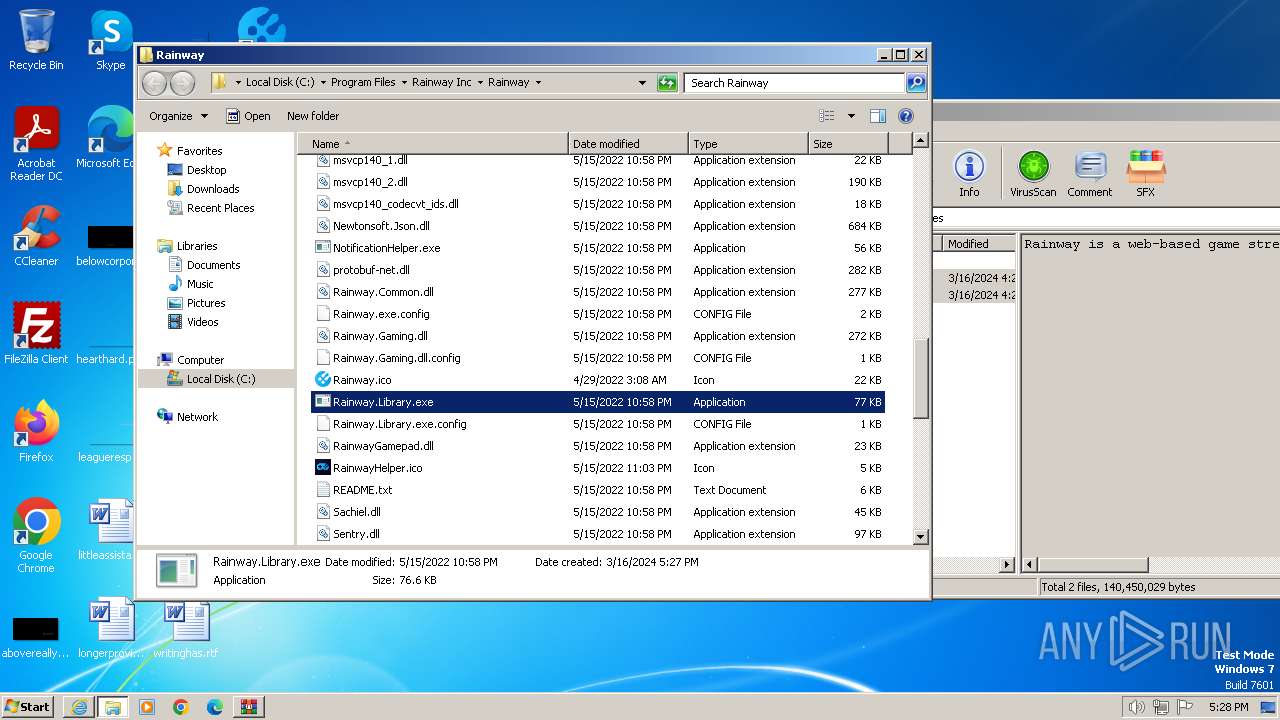Image resolution: width=1280 pixels, height=720 pixels.
Task: Open FileZilla Client desktop shortcut
Action: tap(36, 334)
